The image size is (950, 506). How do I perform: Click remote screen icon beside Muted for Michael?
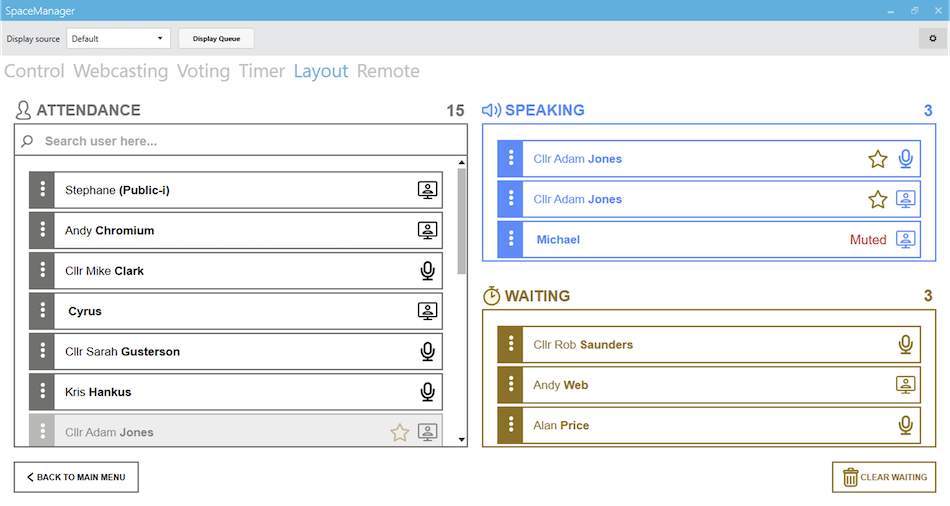coord(905,239)
